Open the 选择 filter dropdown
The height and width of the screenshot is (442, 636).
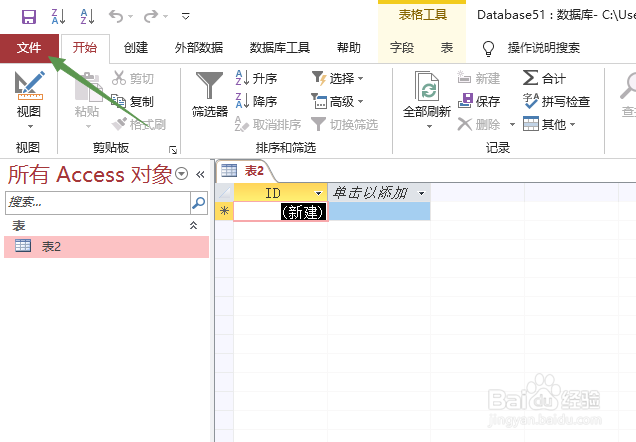click(x=337, y=78)
